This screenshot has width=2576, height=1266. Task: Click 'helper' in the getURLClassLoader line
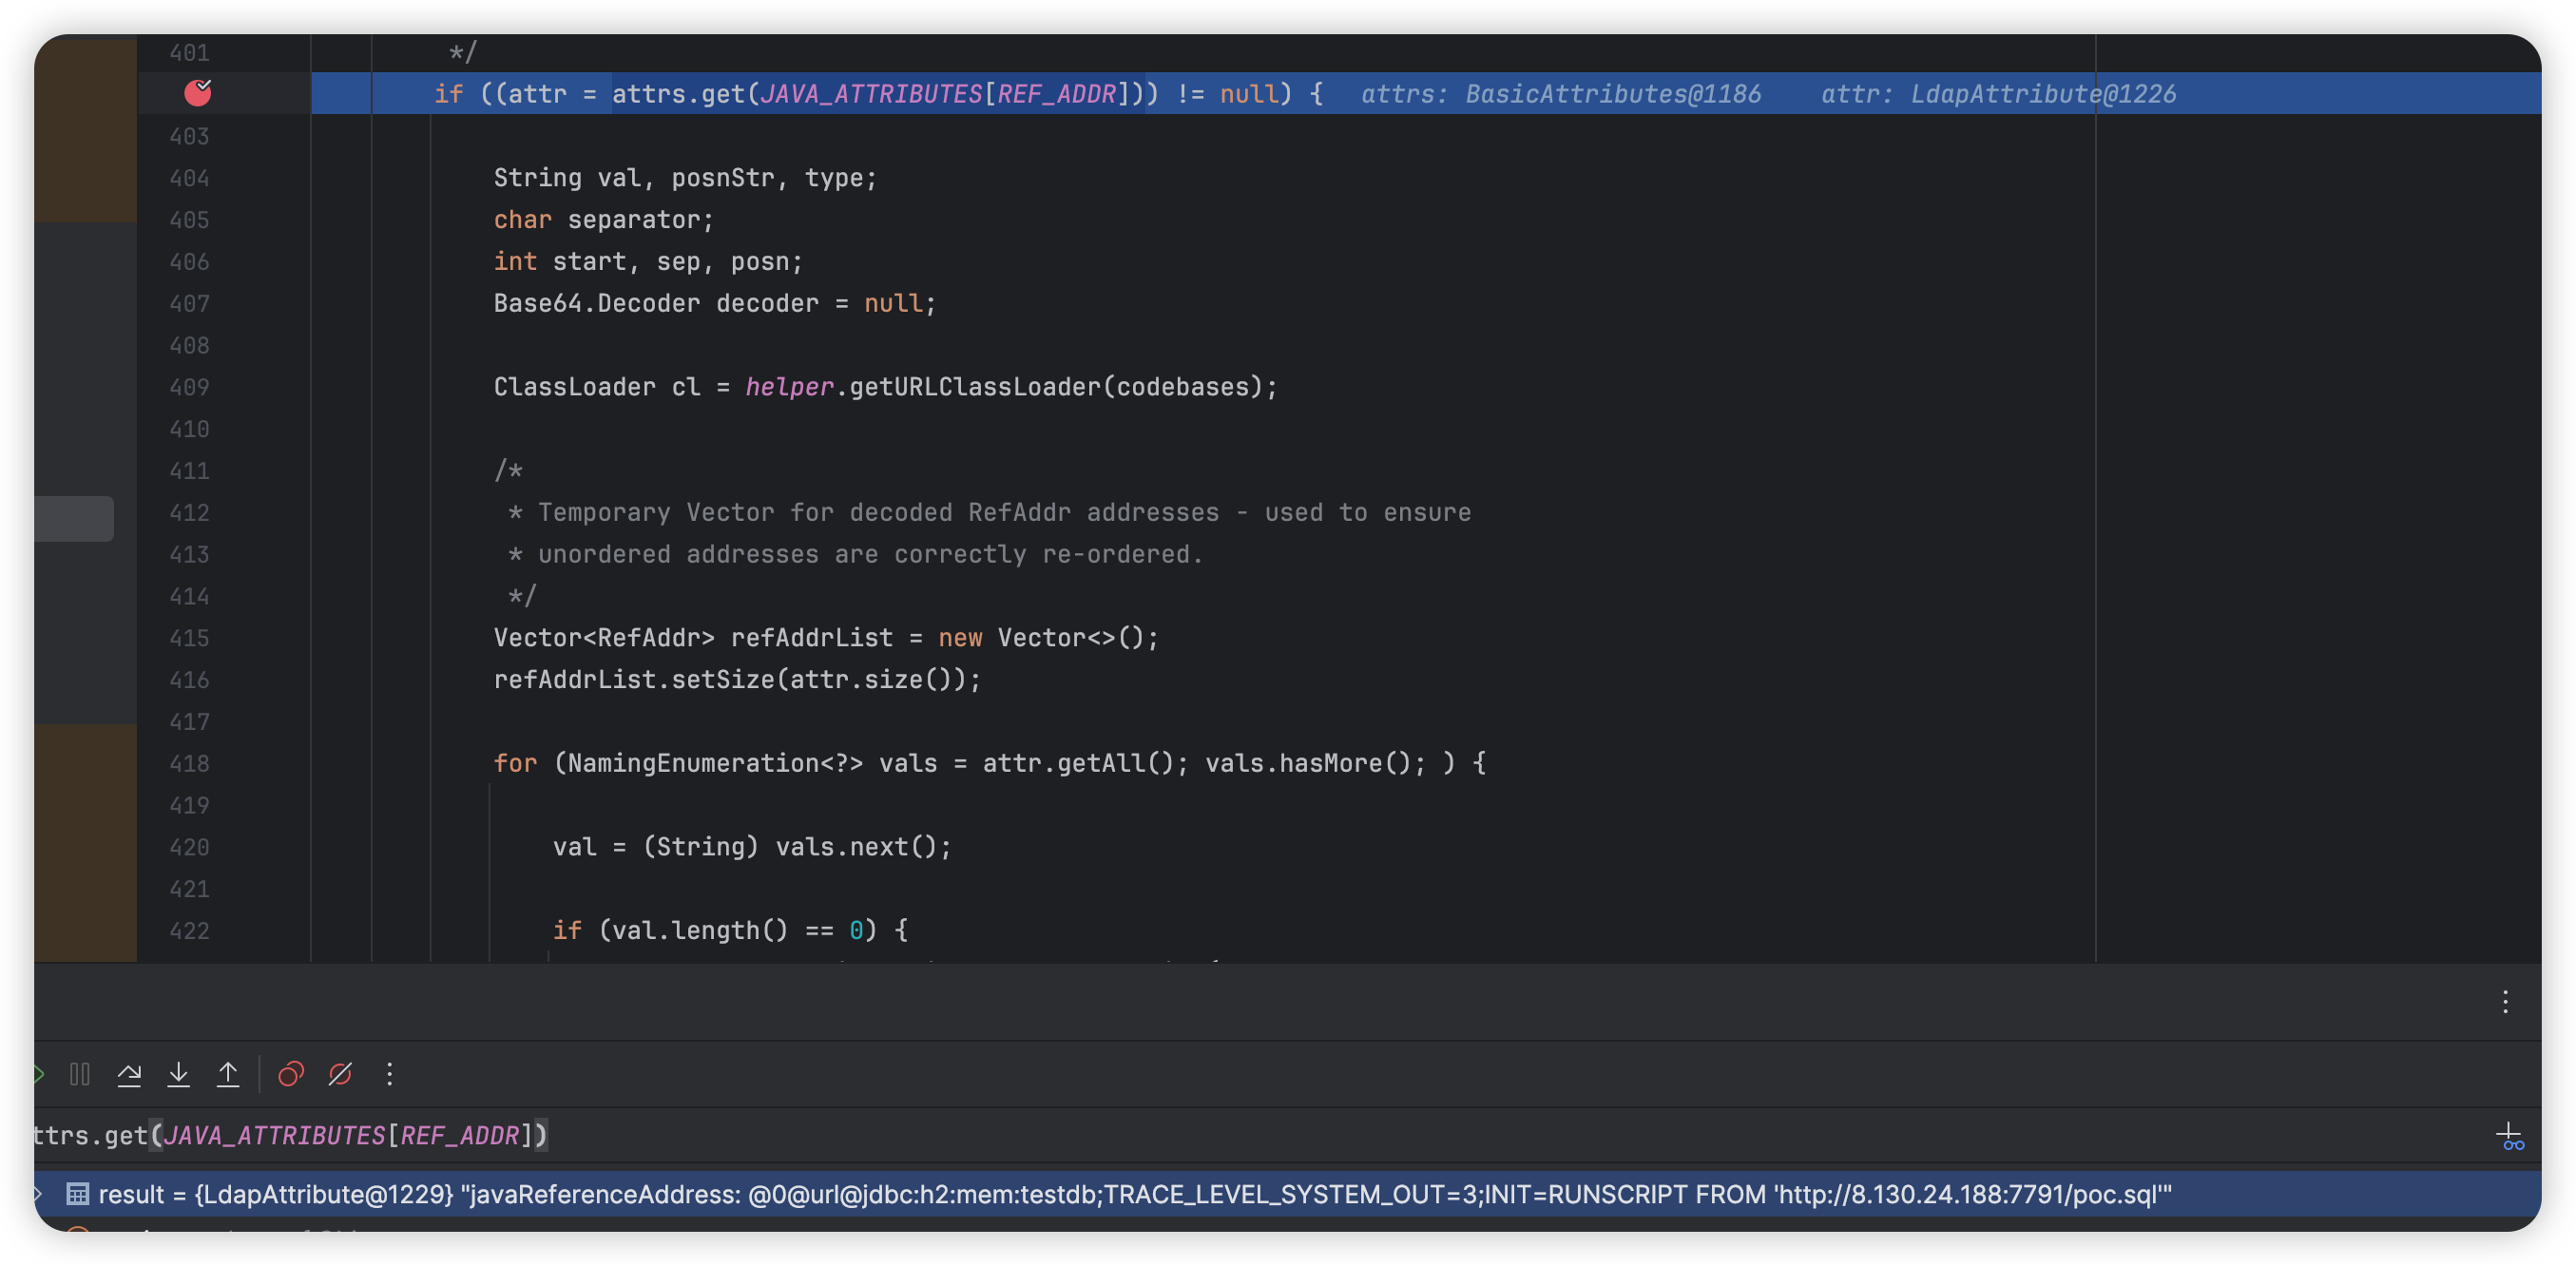(x=789, y=387)
